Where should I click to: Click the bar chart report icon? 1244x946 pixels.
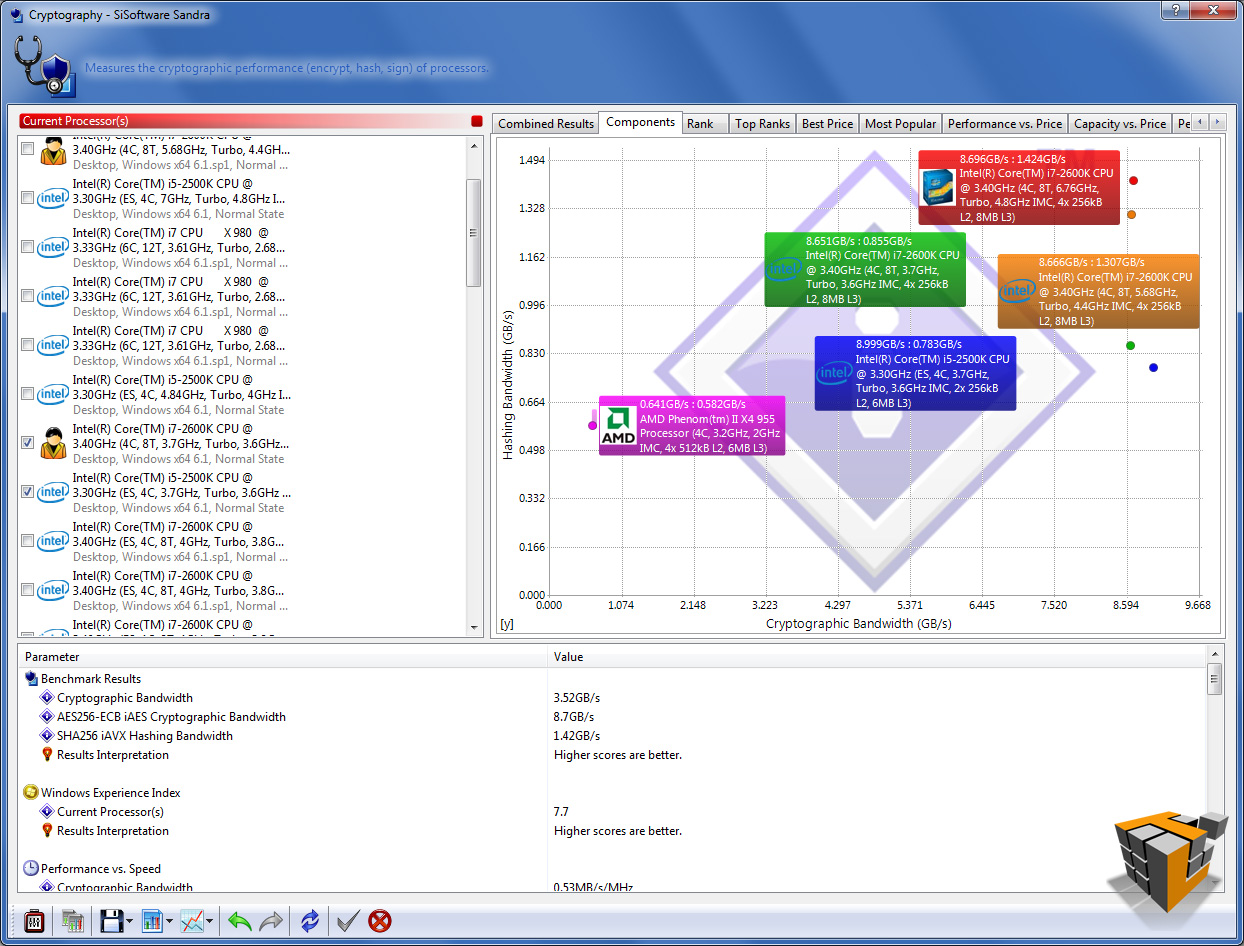click(152, 921)
